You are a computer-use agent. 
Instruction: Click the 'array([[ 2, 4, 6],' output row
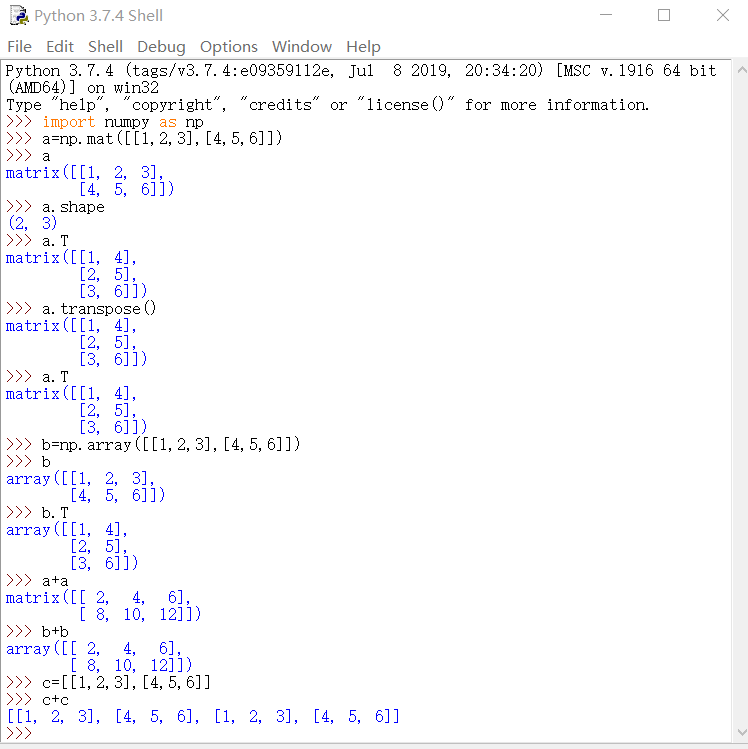94,649
